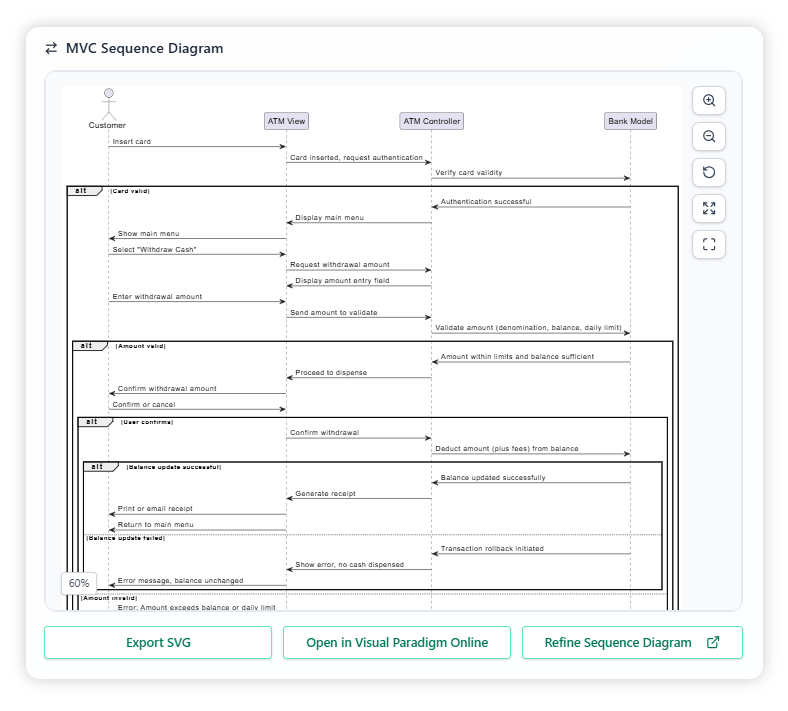Click the Refine Sequence Diagram button
Viewport: 788px width, 711px height.
(x=631, y=643)
